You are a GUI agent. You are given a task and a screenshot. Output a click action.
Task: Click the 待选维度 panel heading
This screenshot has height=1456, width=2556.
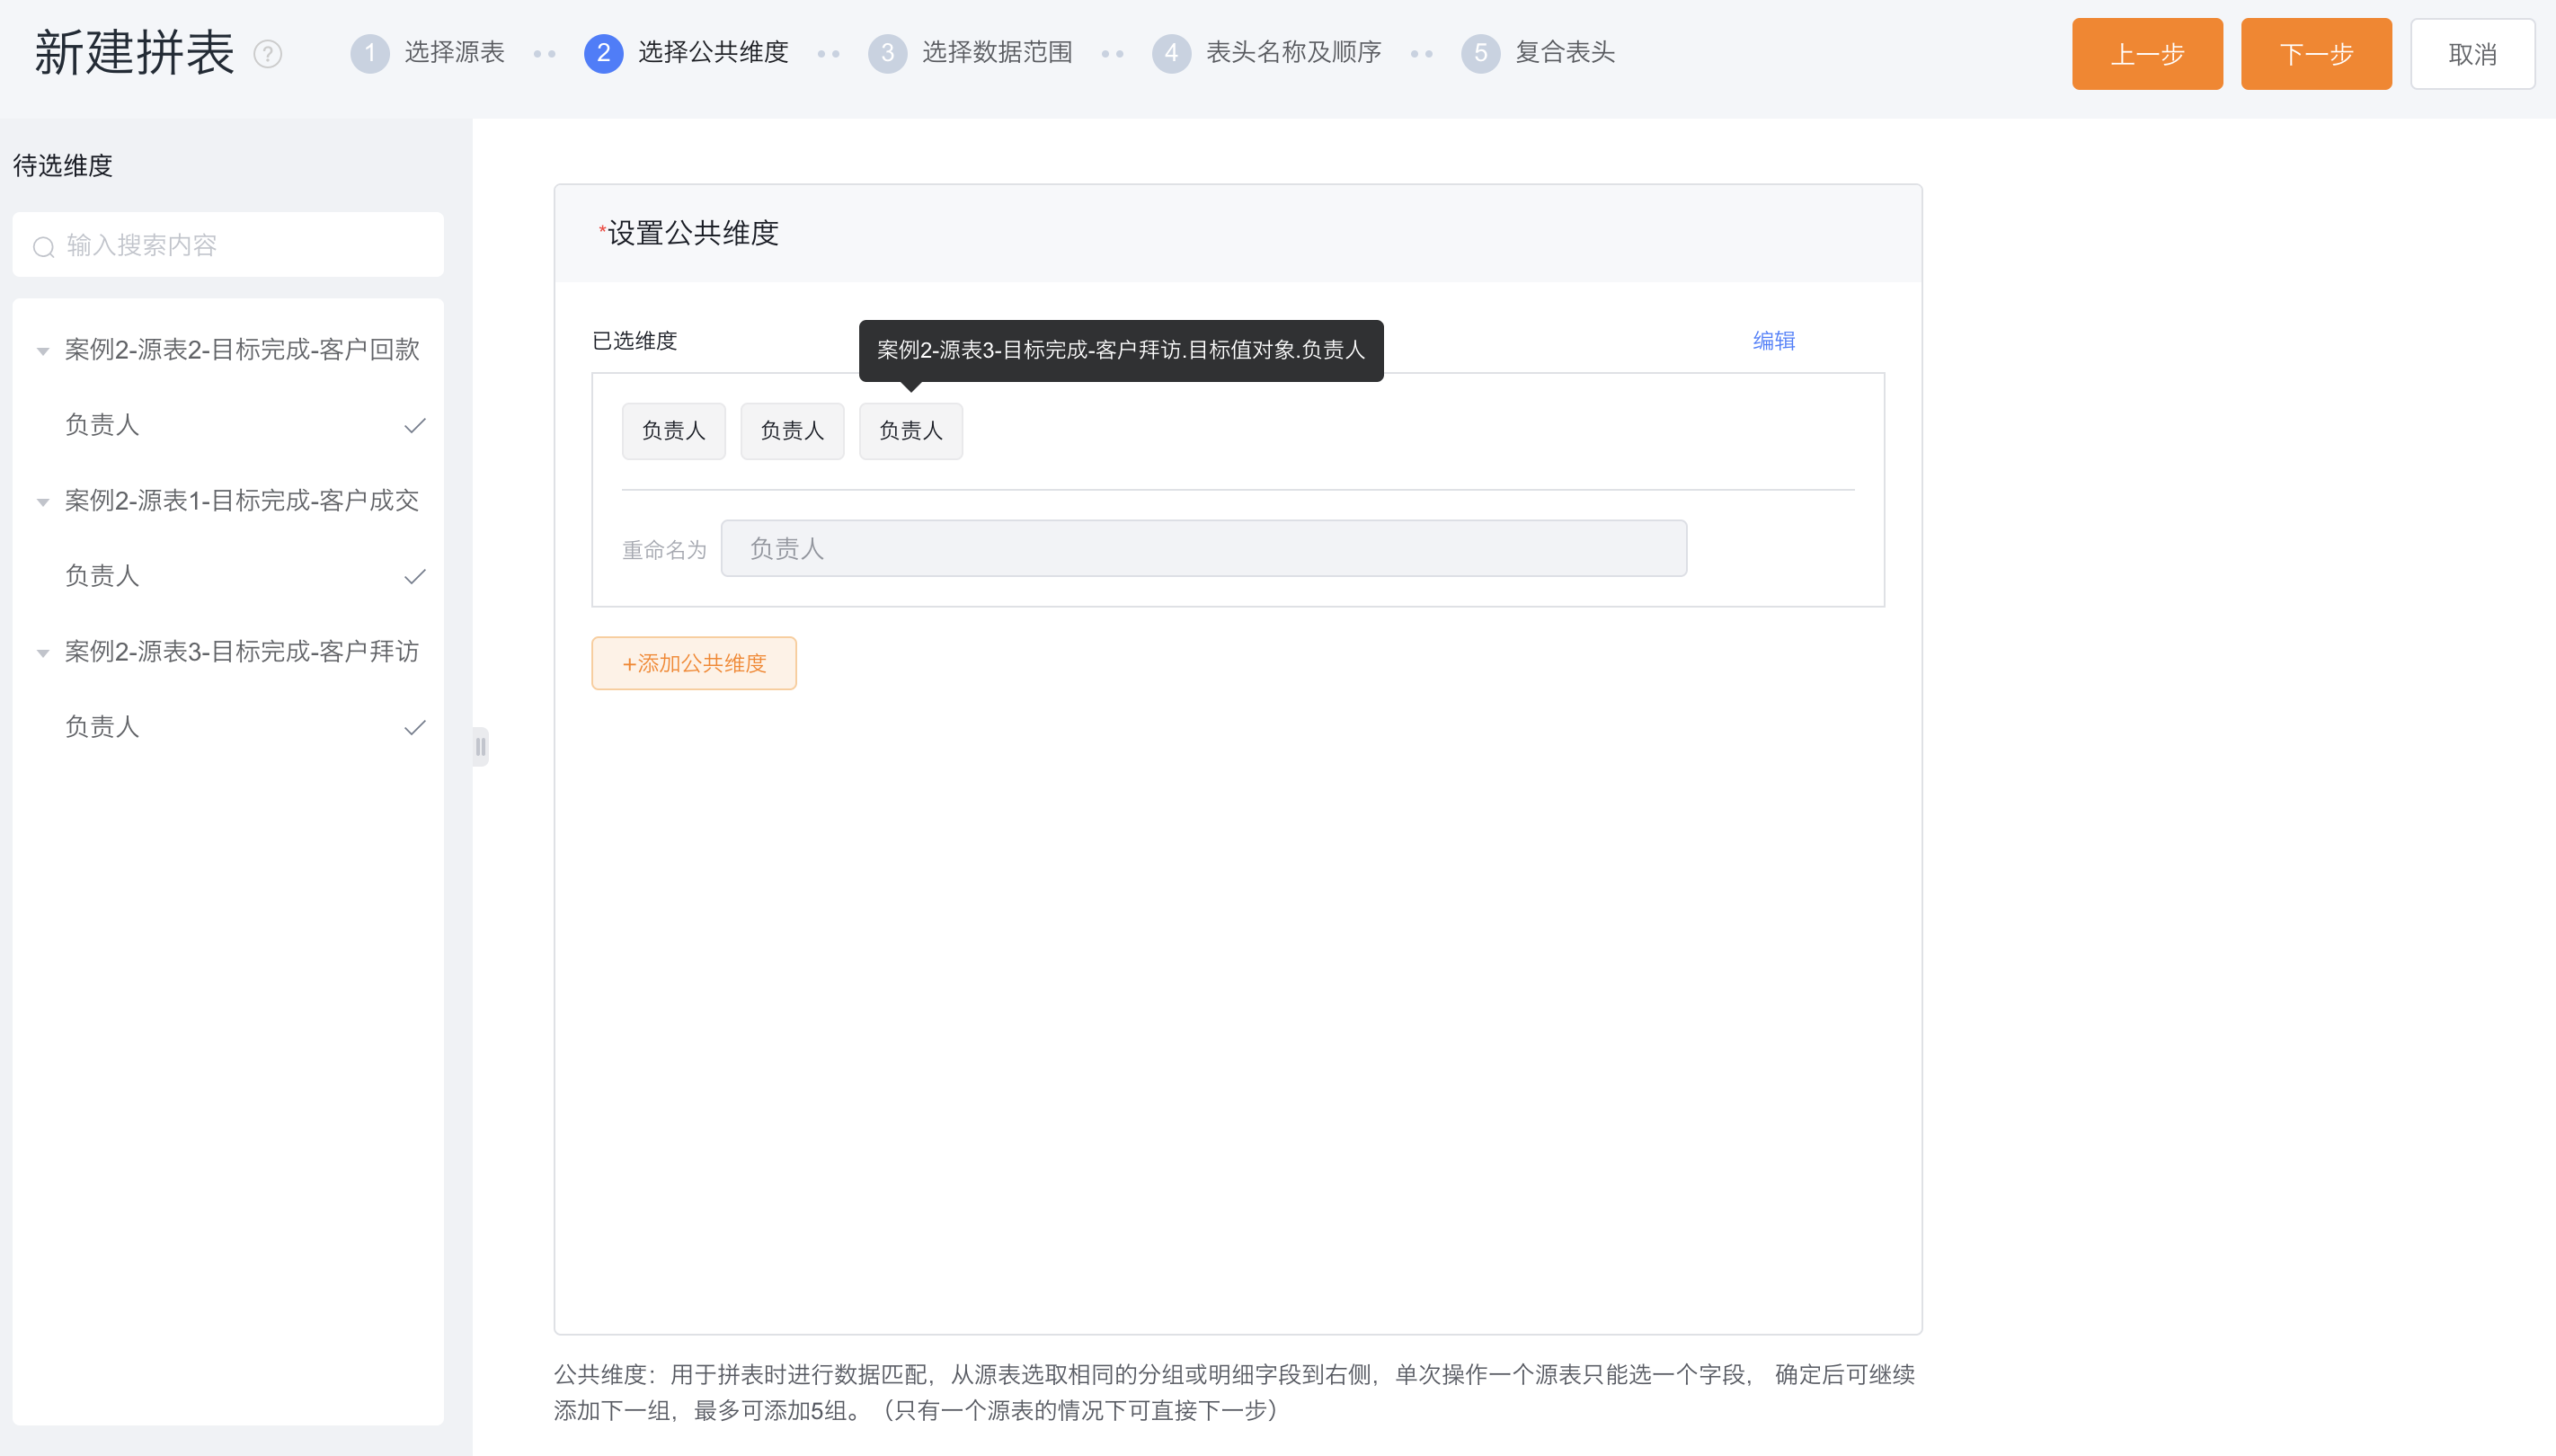[62, 165]
